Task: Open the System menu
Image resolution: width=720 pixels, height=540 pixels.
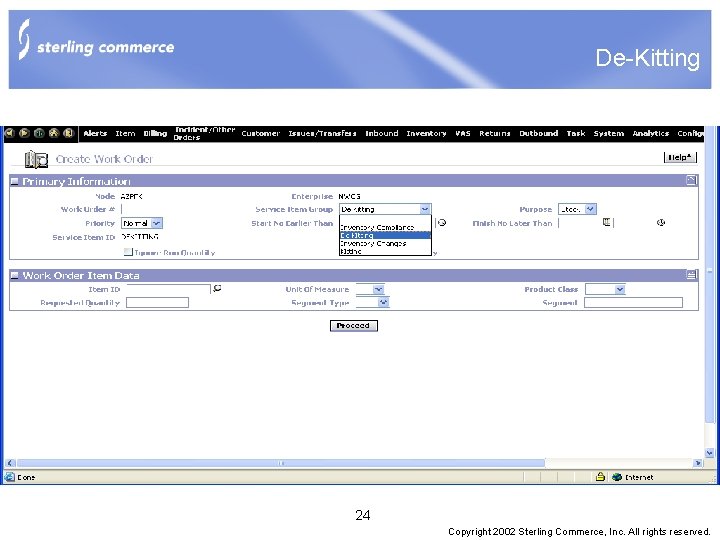Action: coord(608,133)
